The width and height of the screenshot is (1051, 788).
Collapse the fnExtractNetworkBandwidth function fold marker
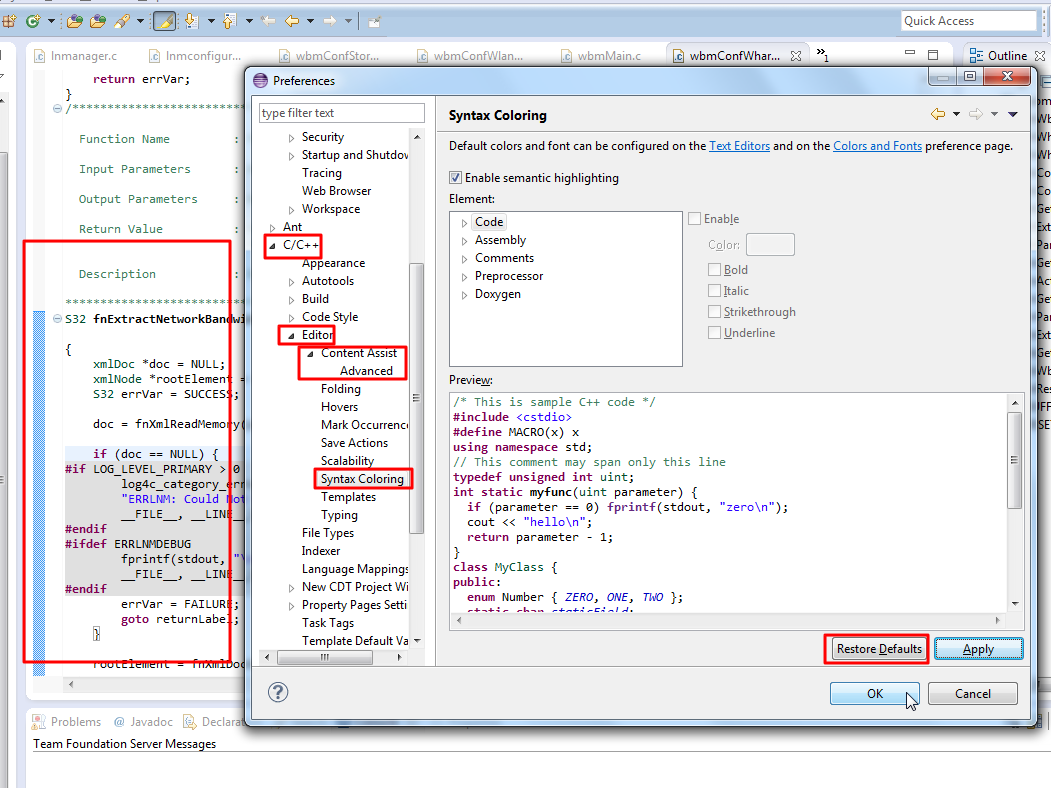click(57, 318)
